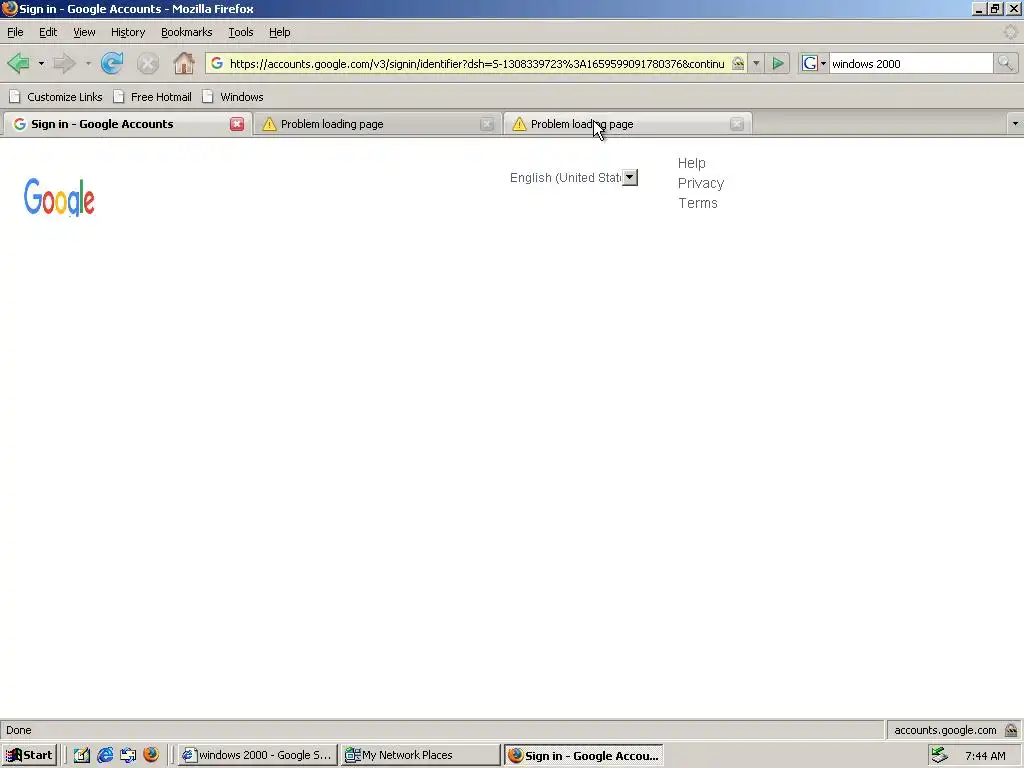Click the Help link on the page
Viewport: 1024px width, 768px height.
click(x=692, y=163)
